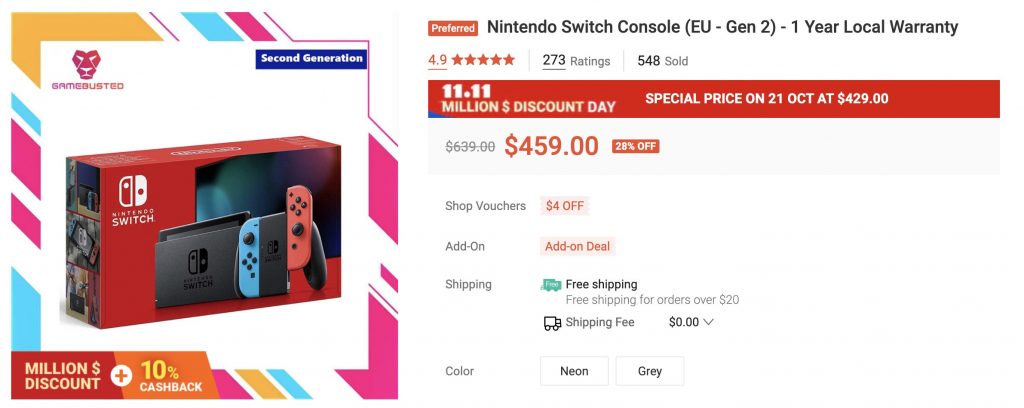This screenshot has height=408, width=1024.
Task: Expand the Shipping Fee $0.00 dropdown
Action: click(691, 323)
